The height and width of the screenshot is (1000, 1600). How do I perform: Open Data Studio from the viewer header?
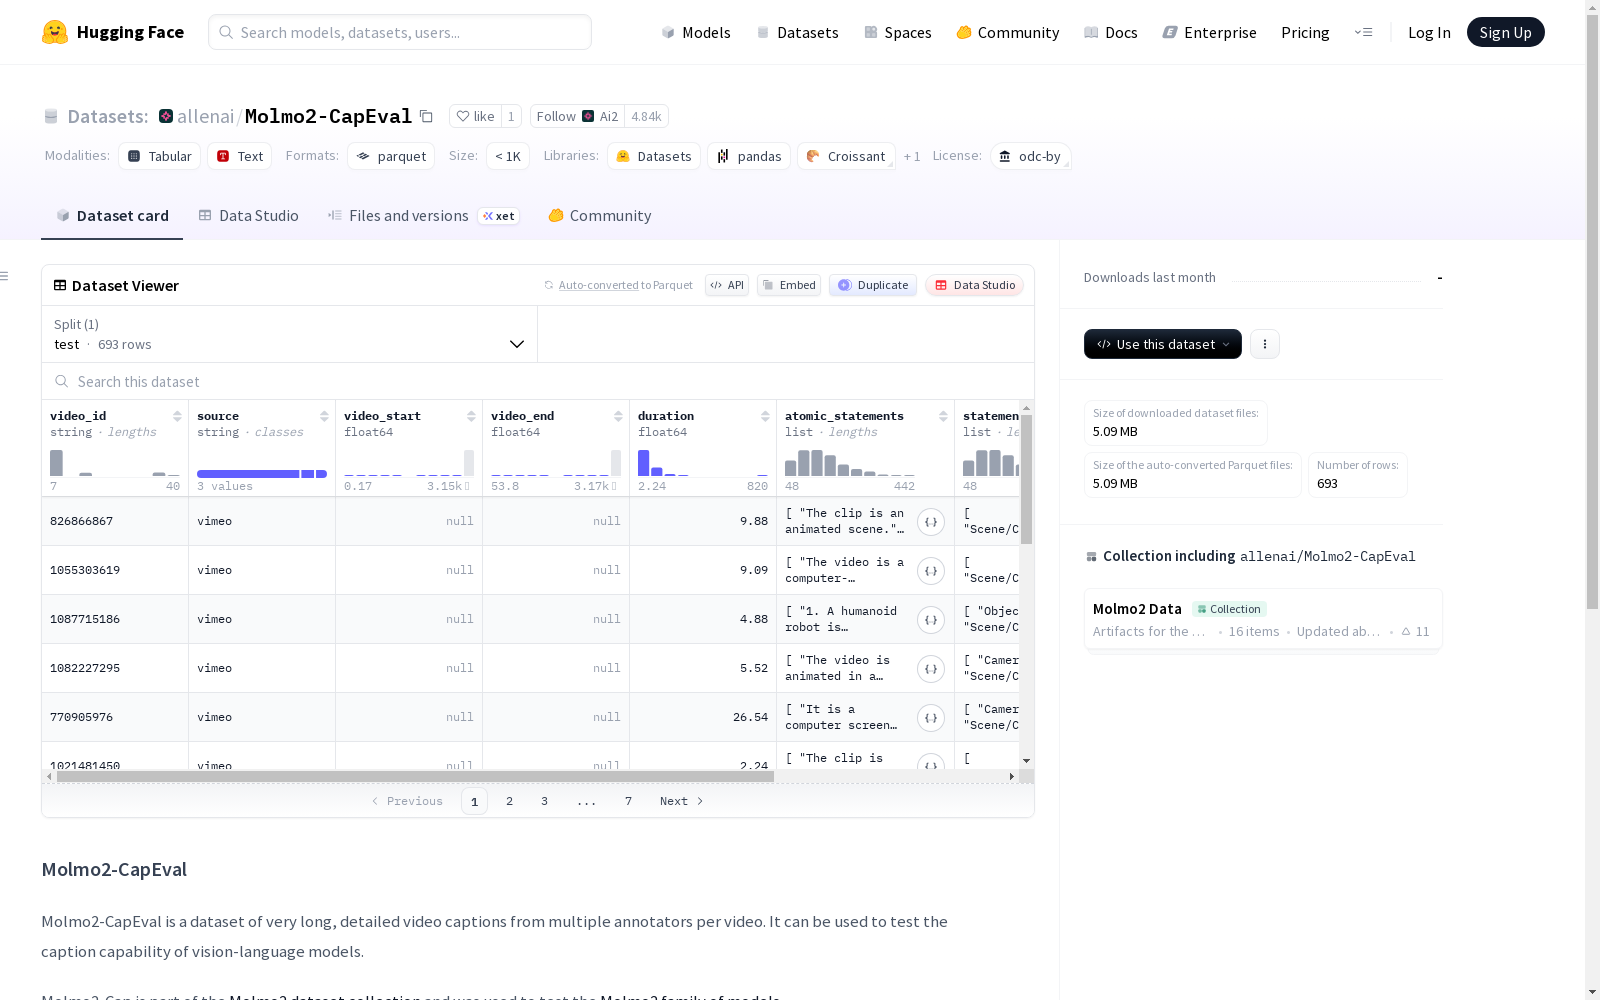tap(975, 285)
